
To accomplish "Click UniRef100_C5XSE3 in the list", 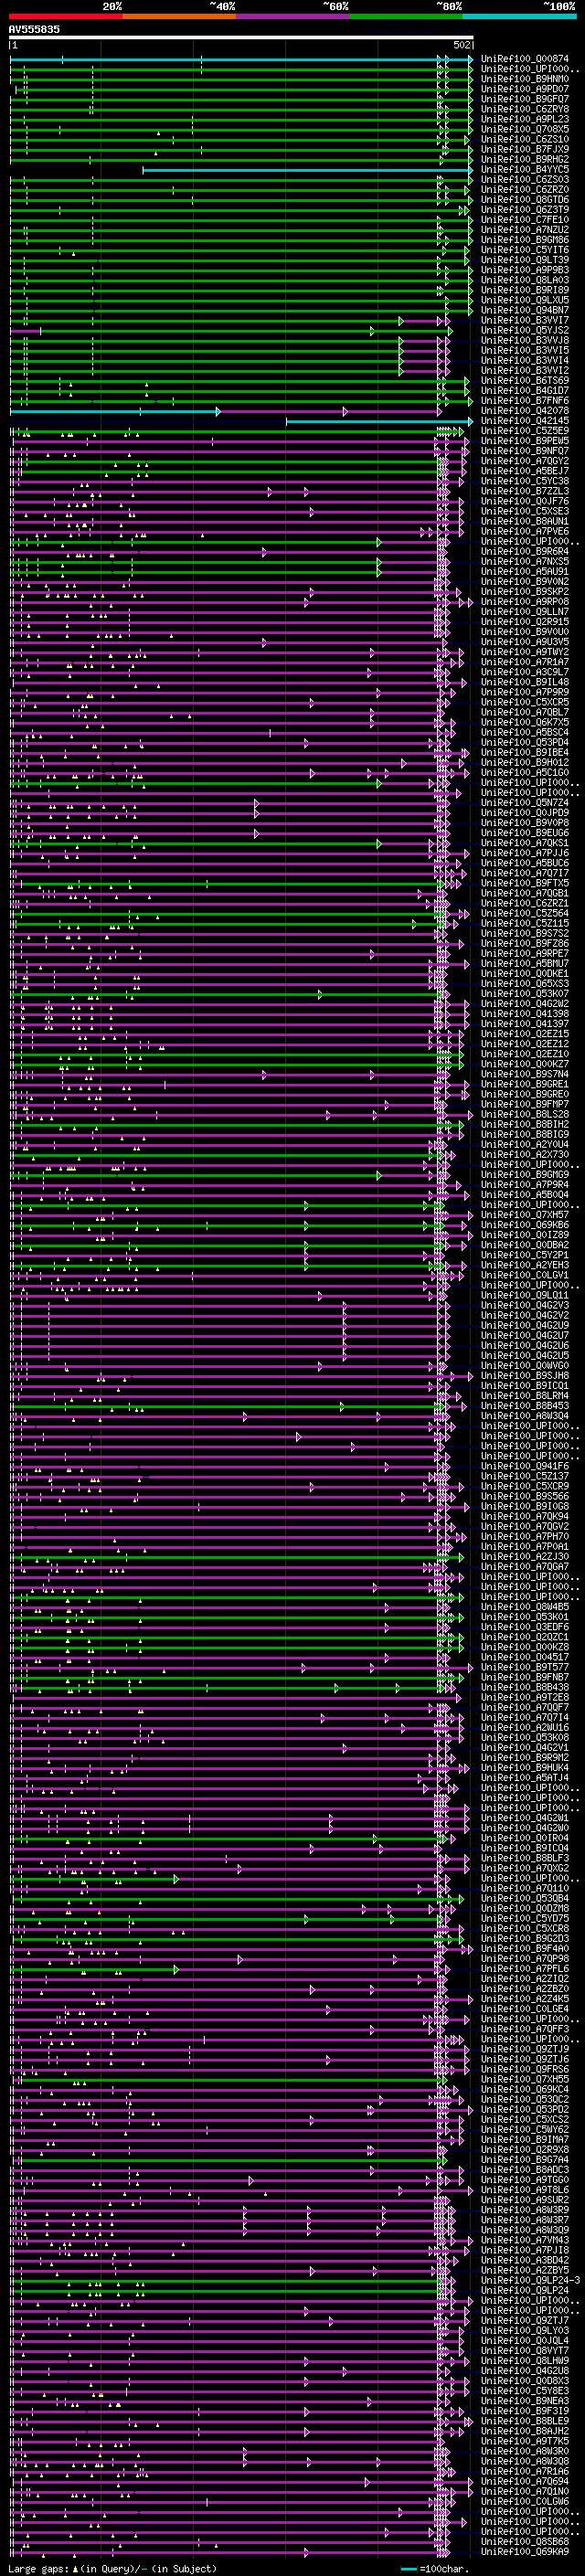I will [x=525, y=511].
